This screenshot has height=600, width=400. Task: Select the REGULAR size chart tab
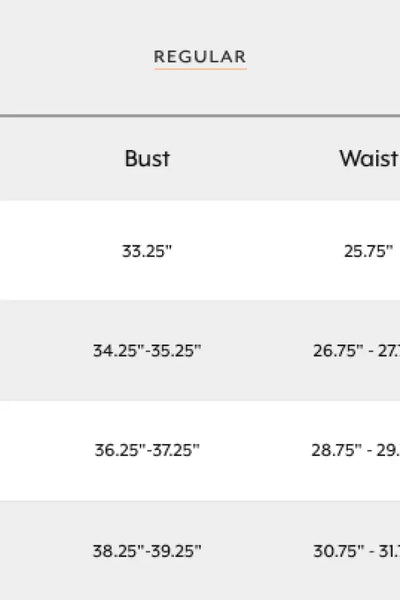pyautogui.click(x=200, y=57)
